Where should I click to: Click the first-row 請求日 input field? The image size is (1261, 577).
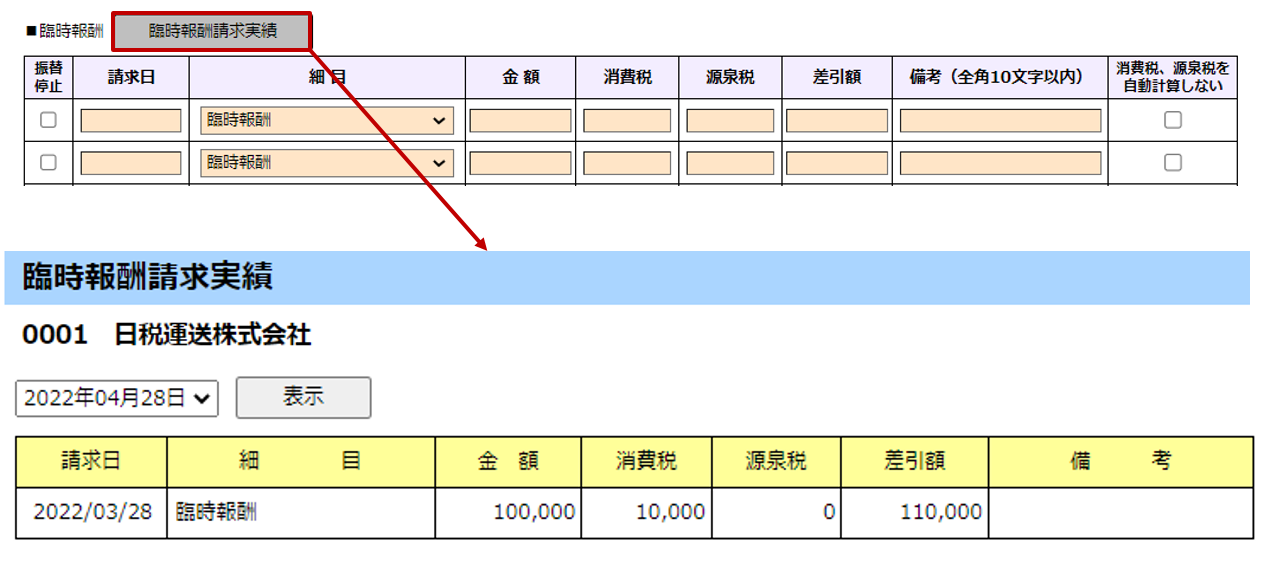(131, 121)
